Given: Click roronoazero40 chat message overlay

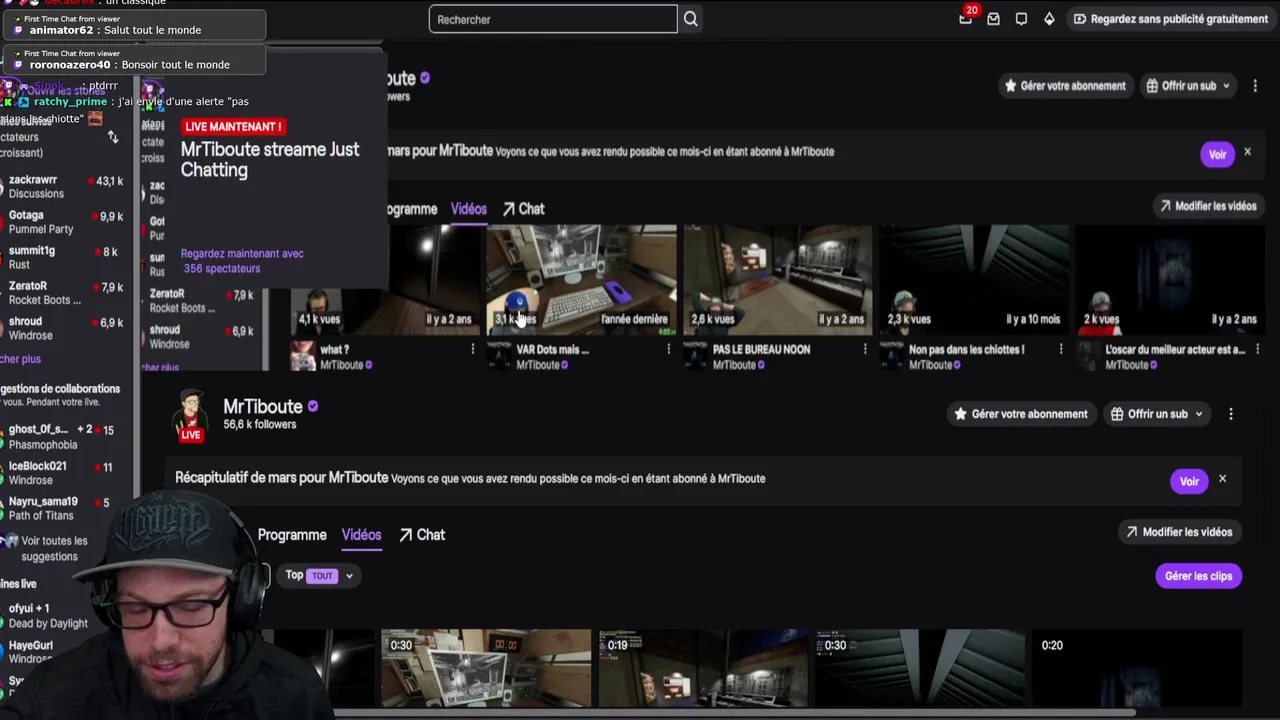Looking at the screenshot, I should pyautogui.click(x=135, y=59).
